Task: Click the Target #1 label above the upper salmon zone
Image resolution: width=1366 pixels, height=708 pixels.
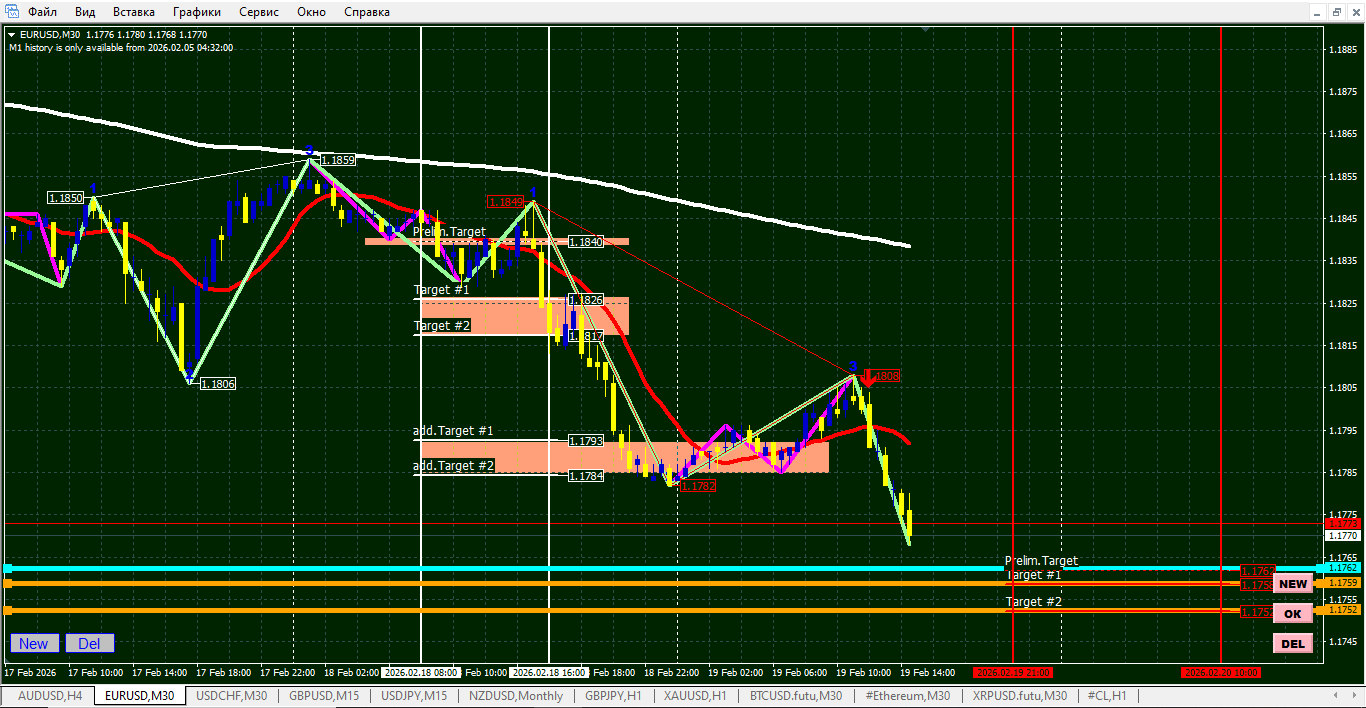Action: pyautogui.click(x=441, y=290)
